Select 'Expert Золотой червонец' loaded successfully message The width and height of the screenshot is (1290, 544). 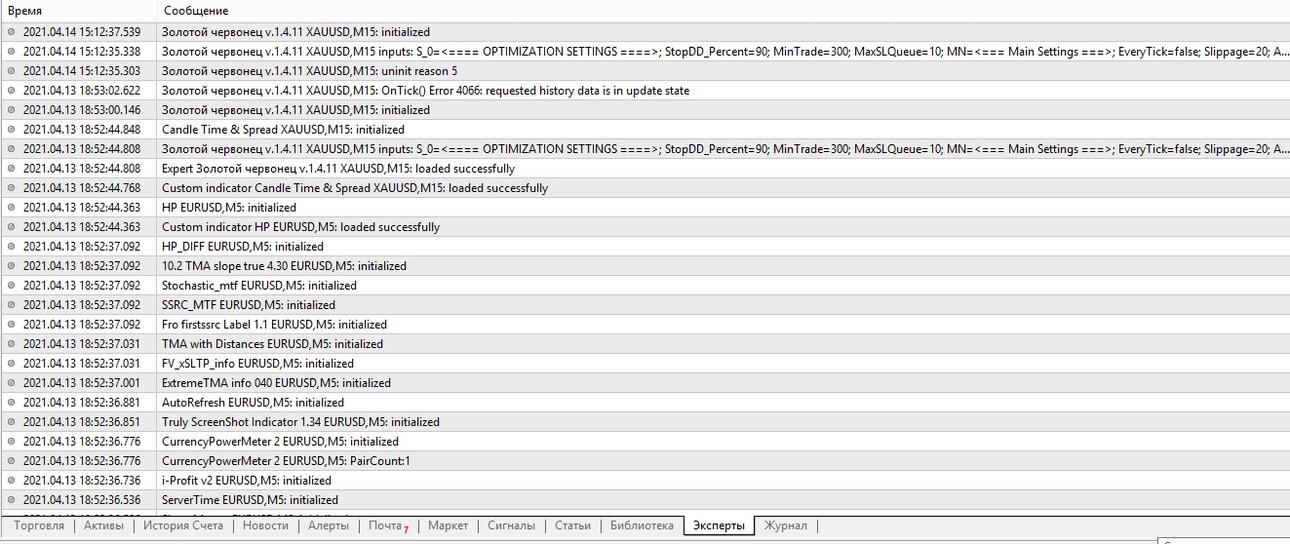(339, 168)
